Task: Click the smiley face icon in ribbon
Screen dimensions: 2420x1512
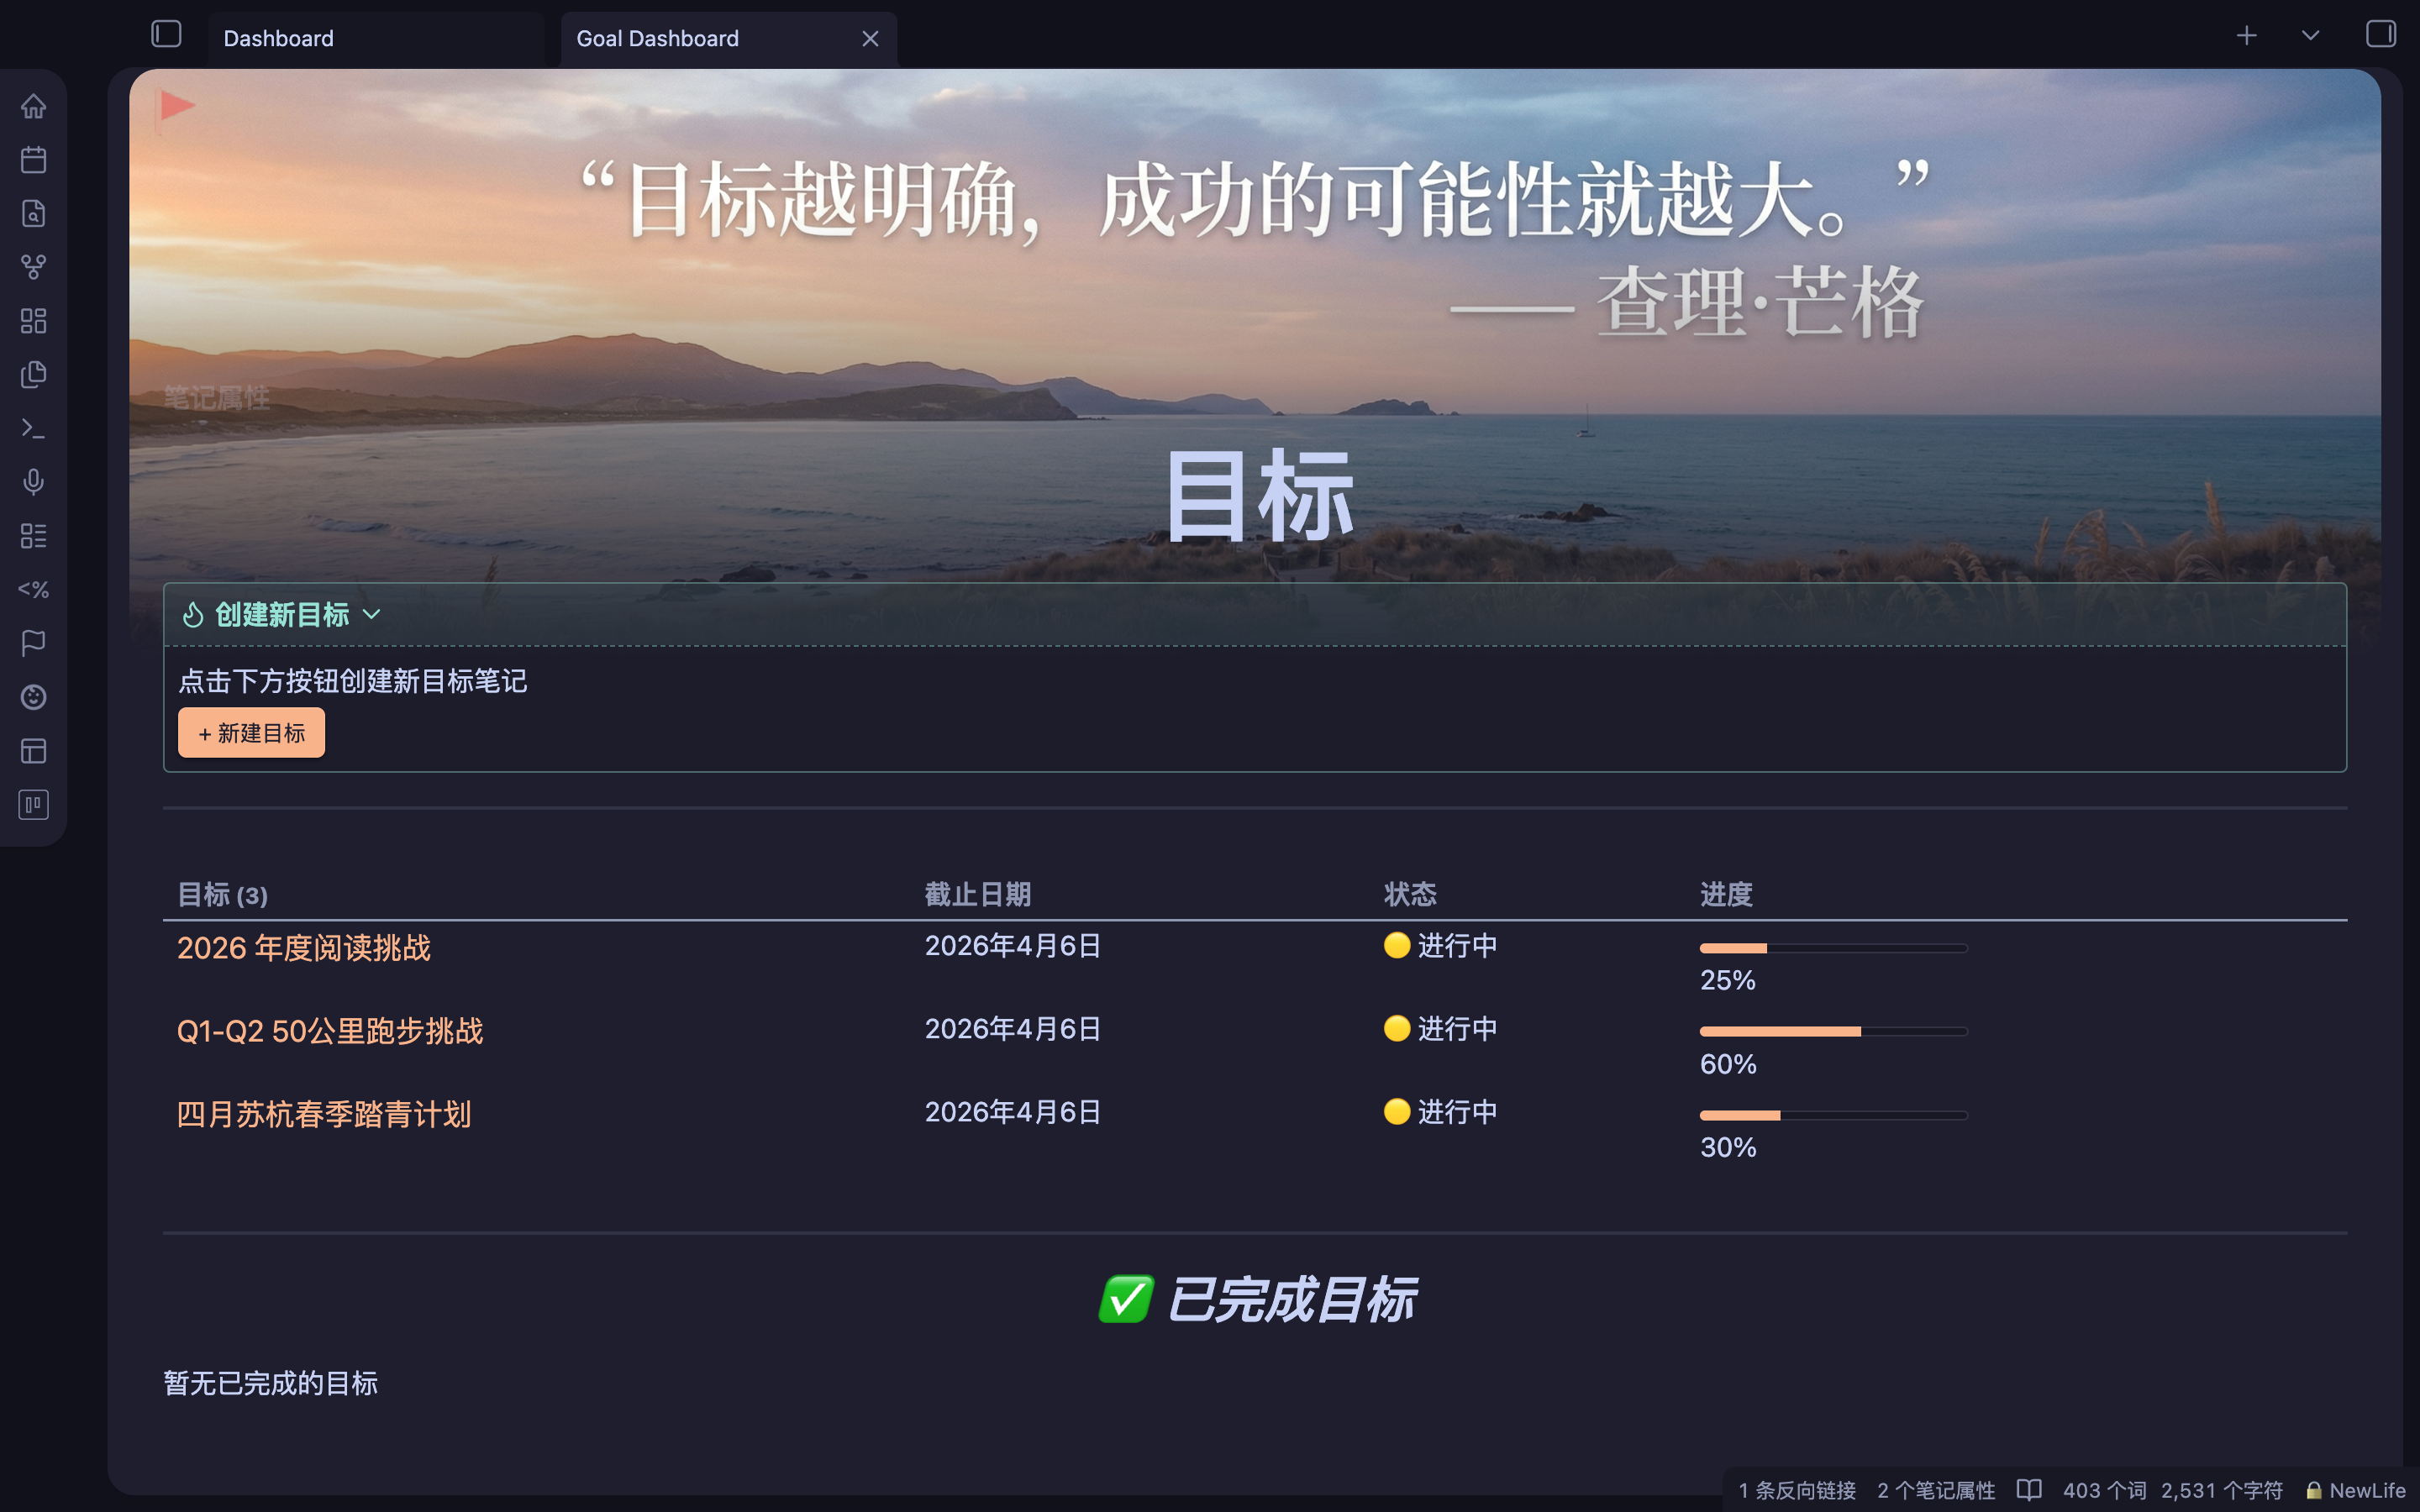Action: coord(33,697)
